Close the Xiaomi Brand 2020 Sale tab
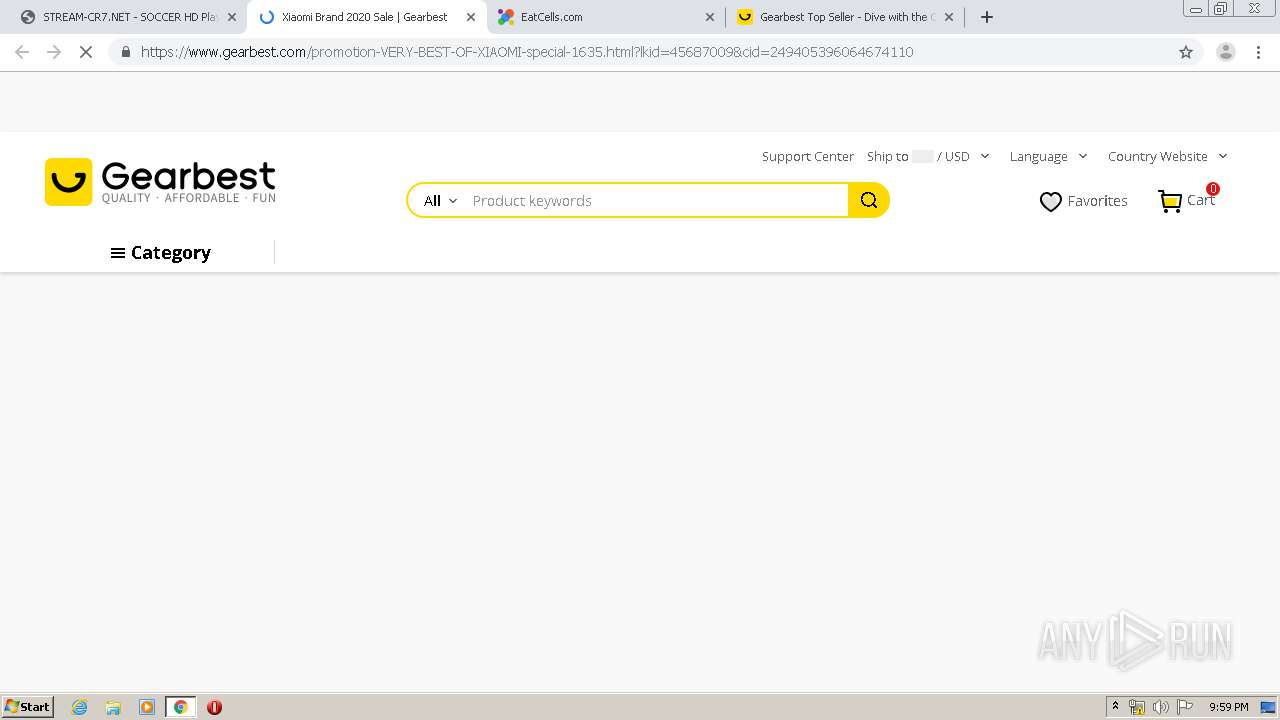The image size is (1280, 720). (x=471, y=17)
